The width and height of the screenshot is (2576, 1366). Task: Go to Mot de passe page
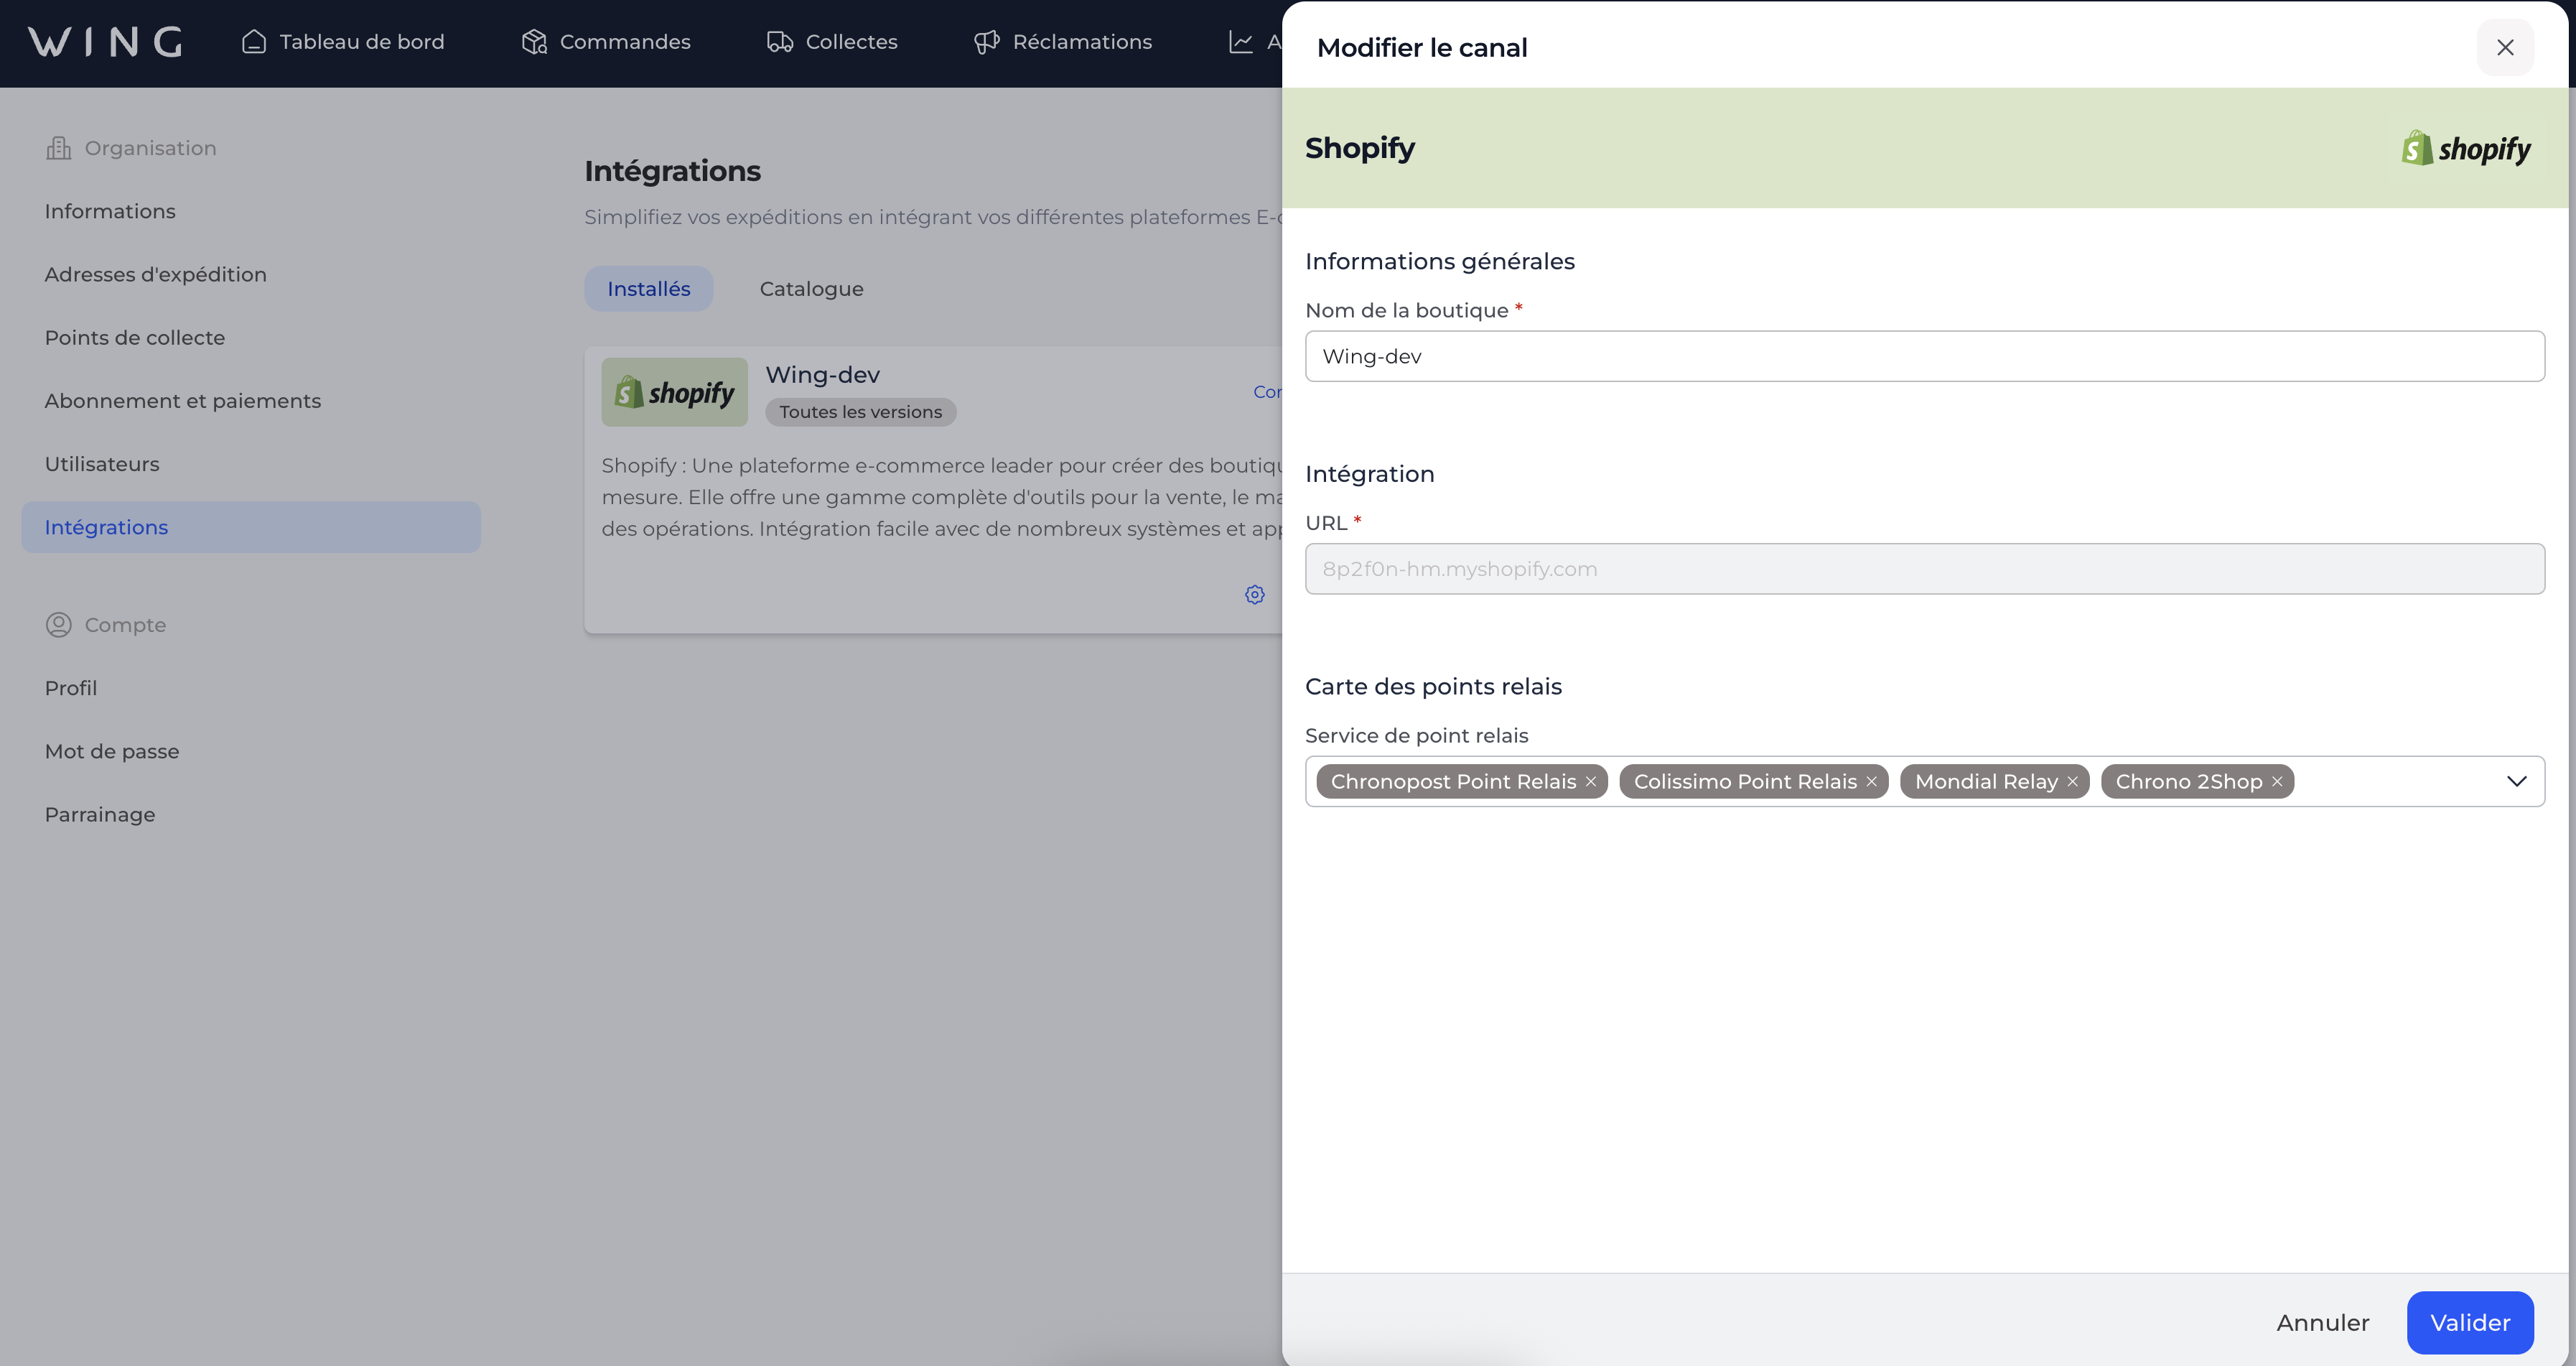[111, 751]
